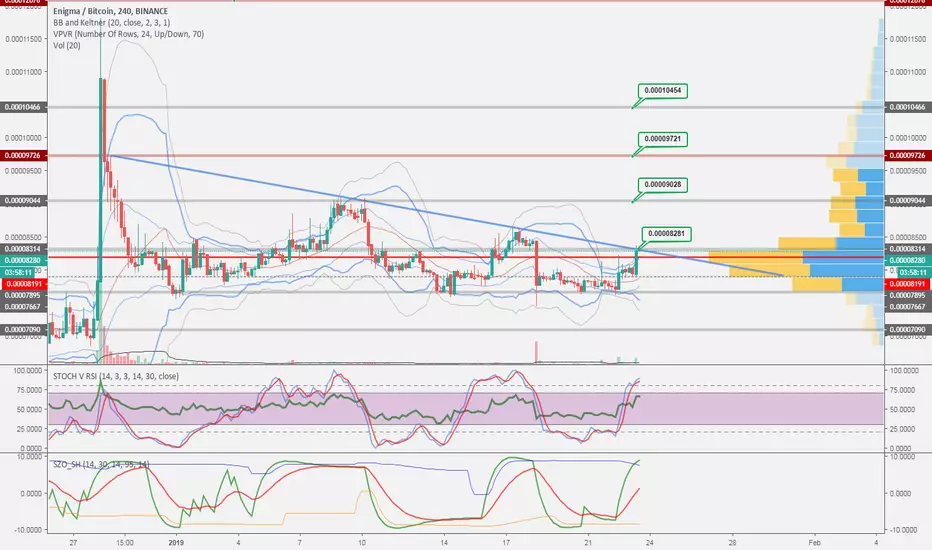Click the Feb label on the time axis

pyautogui.click(x=814, y=542)
